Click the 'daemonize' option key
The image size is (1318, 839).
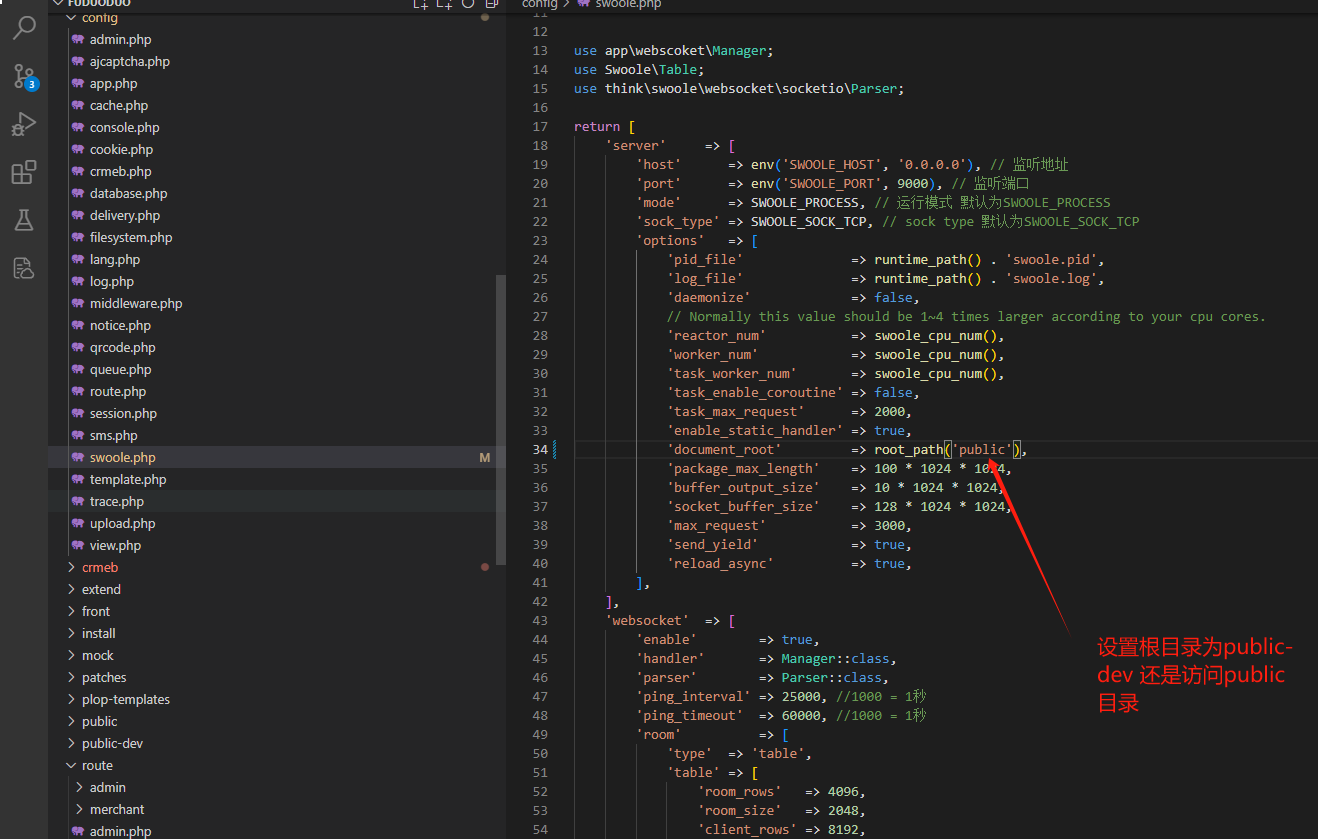coord(708,297)
